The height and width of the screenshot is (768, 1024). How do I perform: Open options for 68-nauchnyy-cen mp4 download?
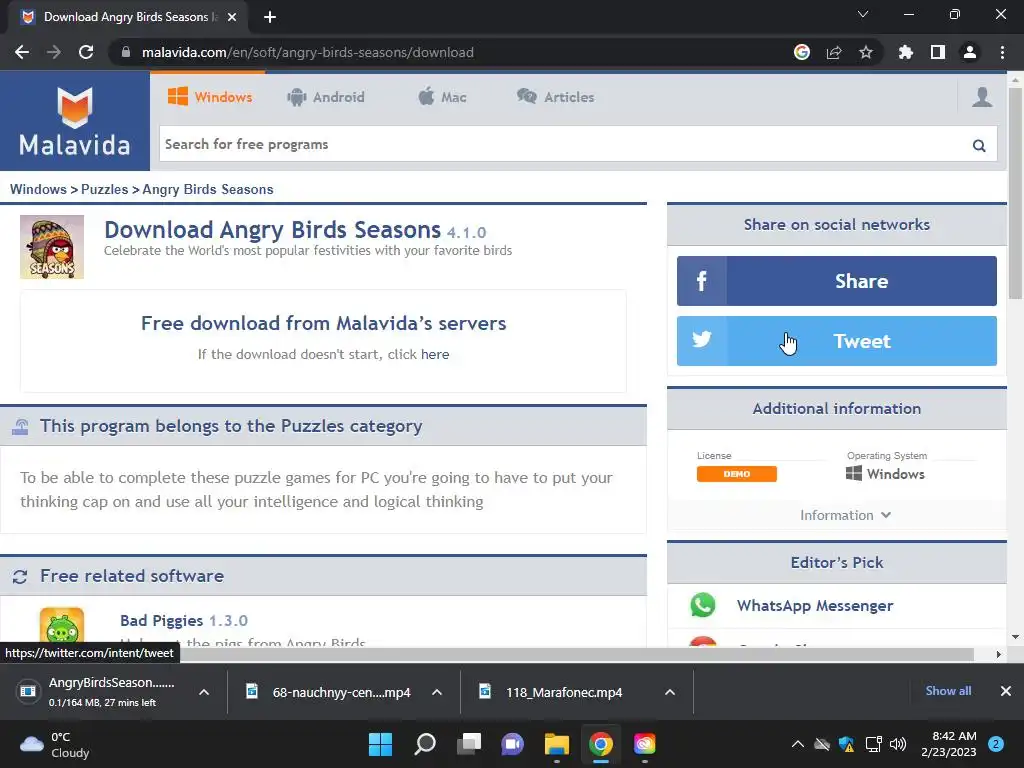coord(437,692)
